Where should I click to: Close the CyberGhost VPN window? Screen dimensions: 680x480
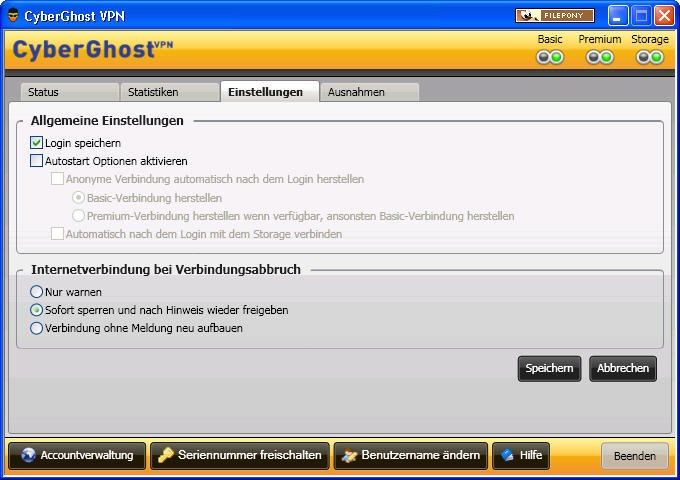point(664,16)
